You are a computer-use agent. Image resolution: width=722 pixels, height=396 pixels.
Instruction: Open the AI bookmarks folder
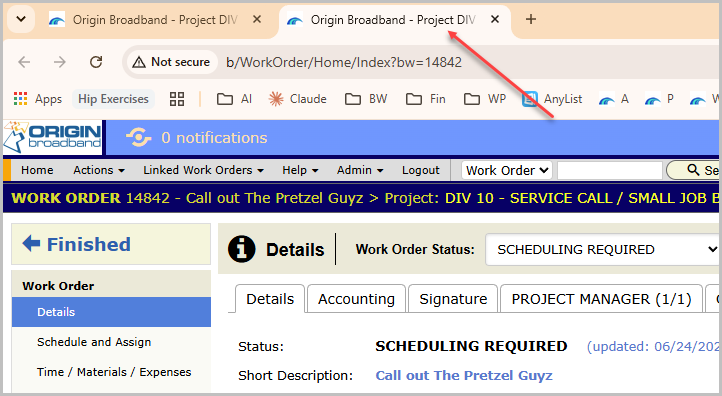[234, 99]
